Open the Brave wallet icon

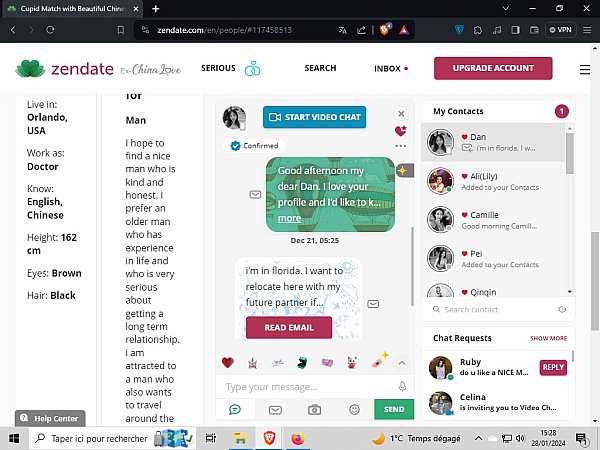(534, 30)
